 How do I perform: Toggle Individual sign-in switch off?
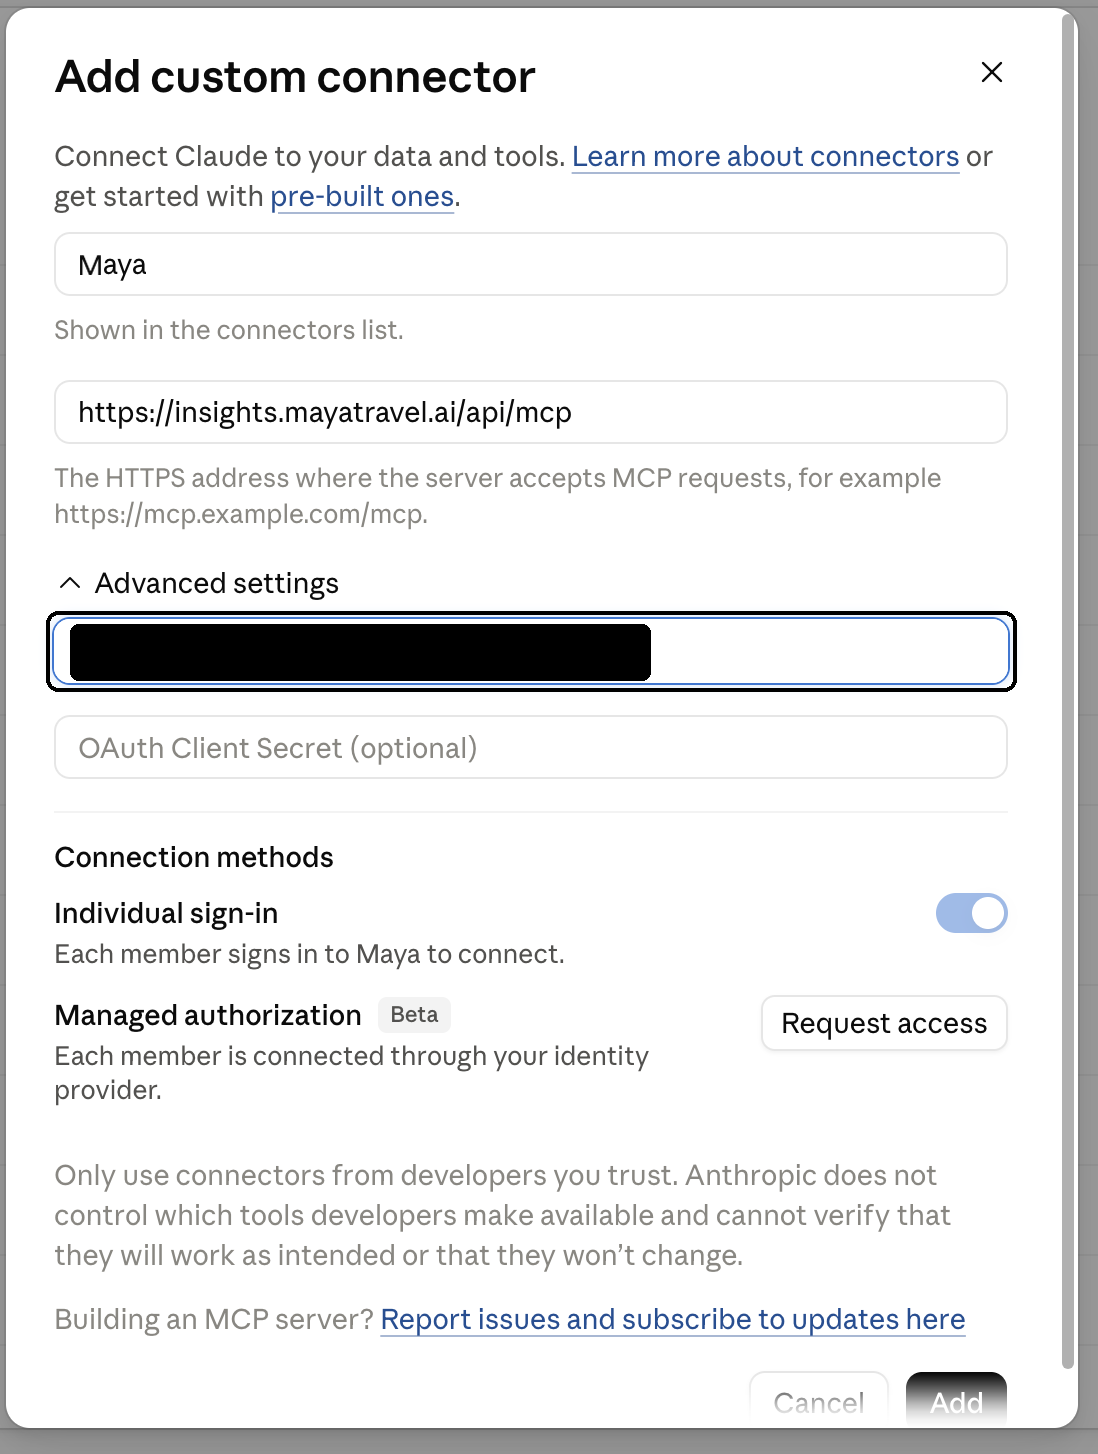[x=971, y=913]
